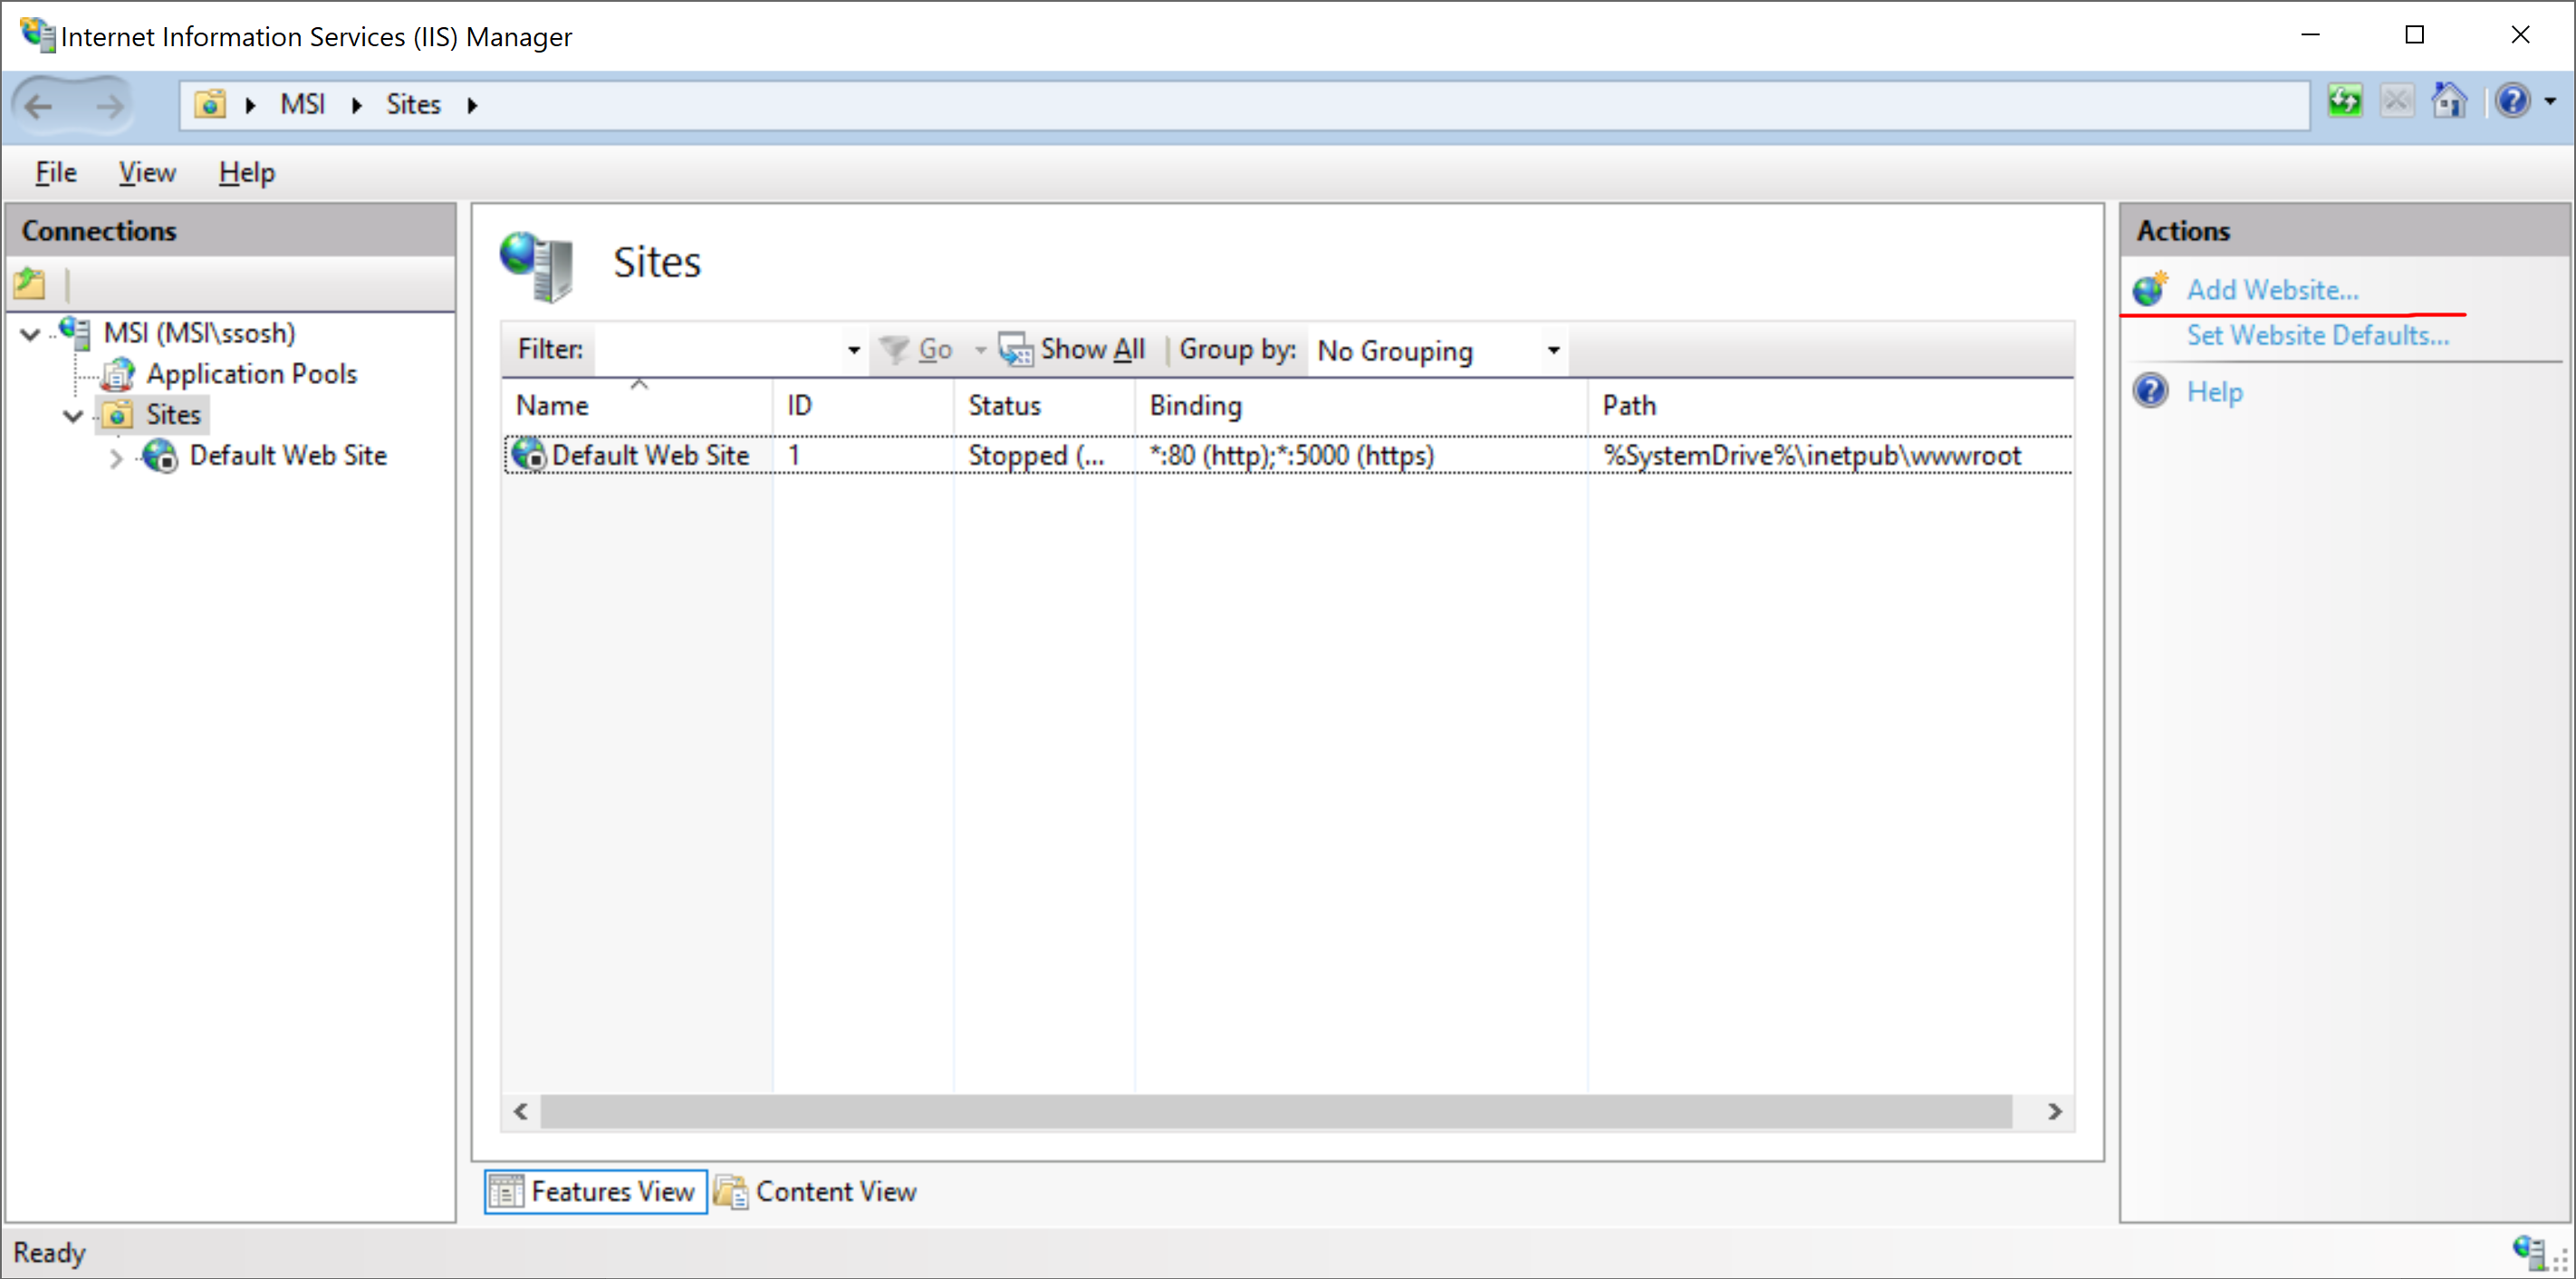
Task: Click the IIS Manager title bar app icon
Action: click(x=36, y=35)
